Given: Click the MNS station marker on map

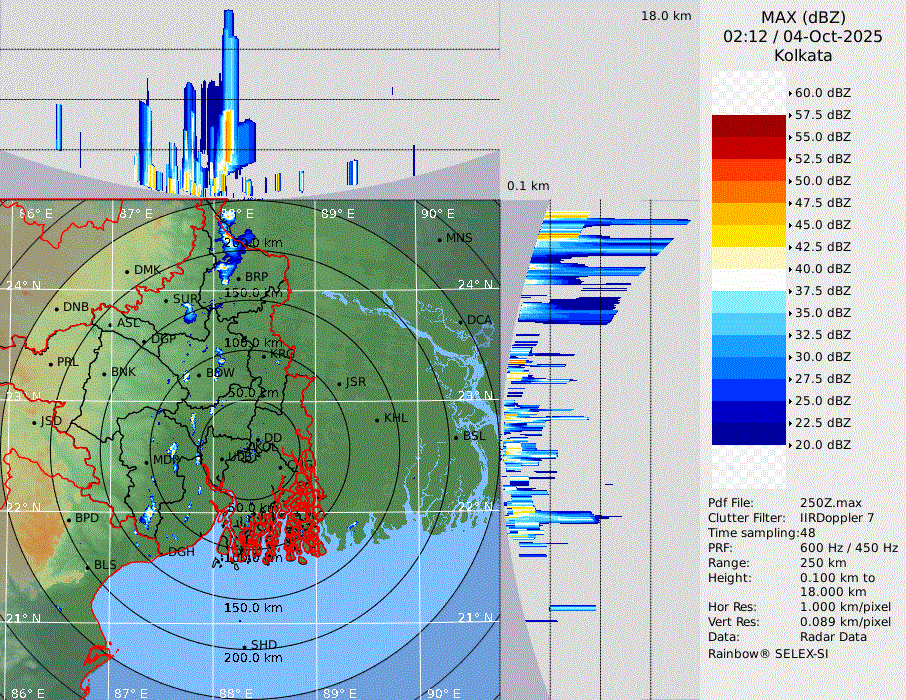Looking at the screenshot, I should pyautogui.click(x=440, y=239).
